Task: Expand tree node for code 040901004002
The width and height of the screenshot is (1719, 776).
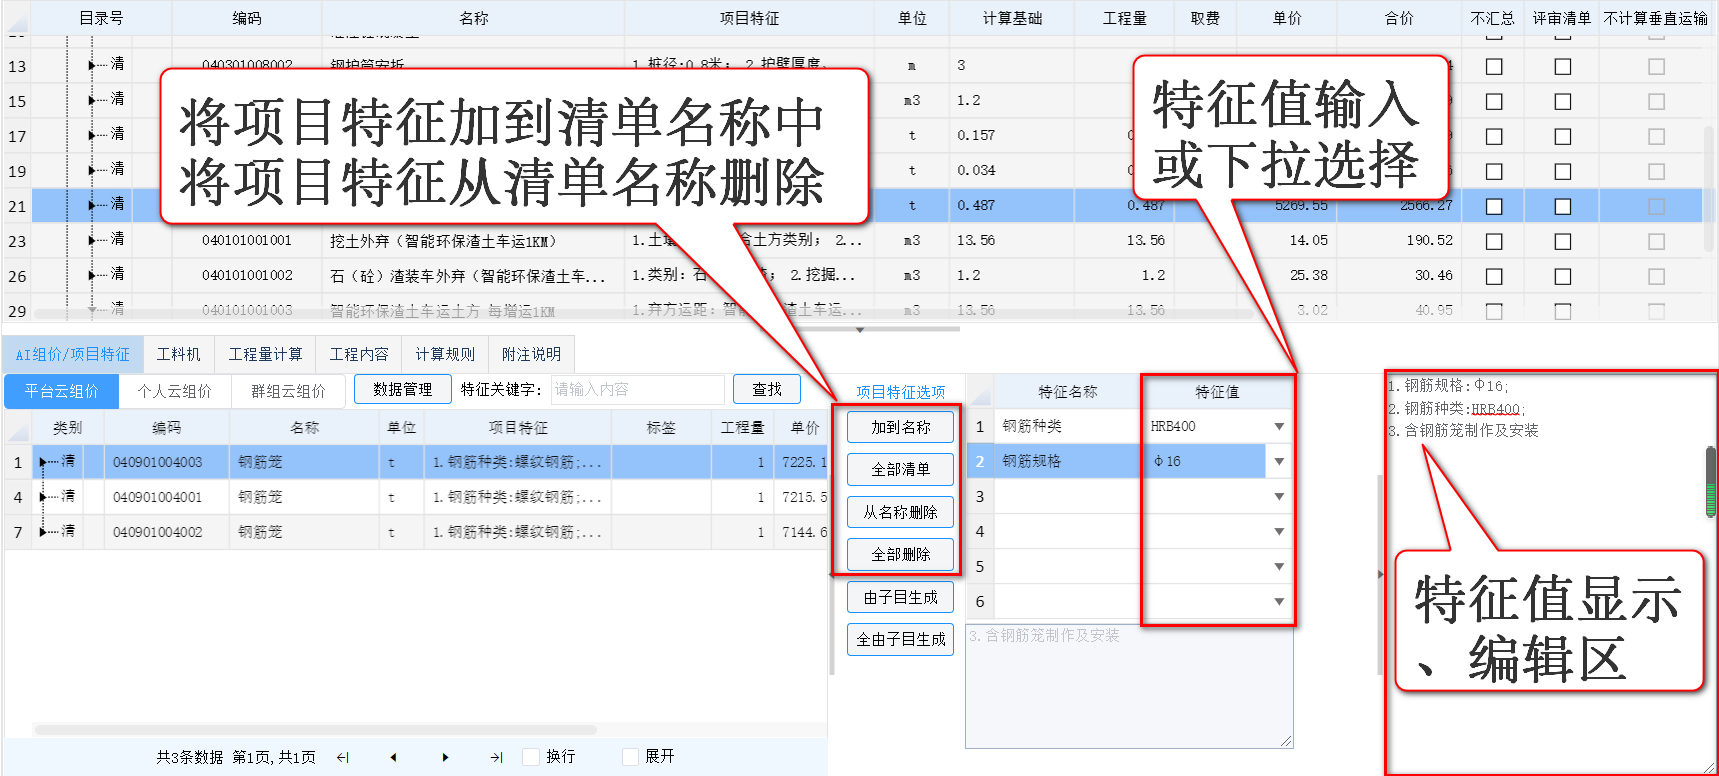Action: point(43,532)
